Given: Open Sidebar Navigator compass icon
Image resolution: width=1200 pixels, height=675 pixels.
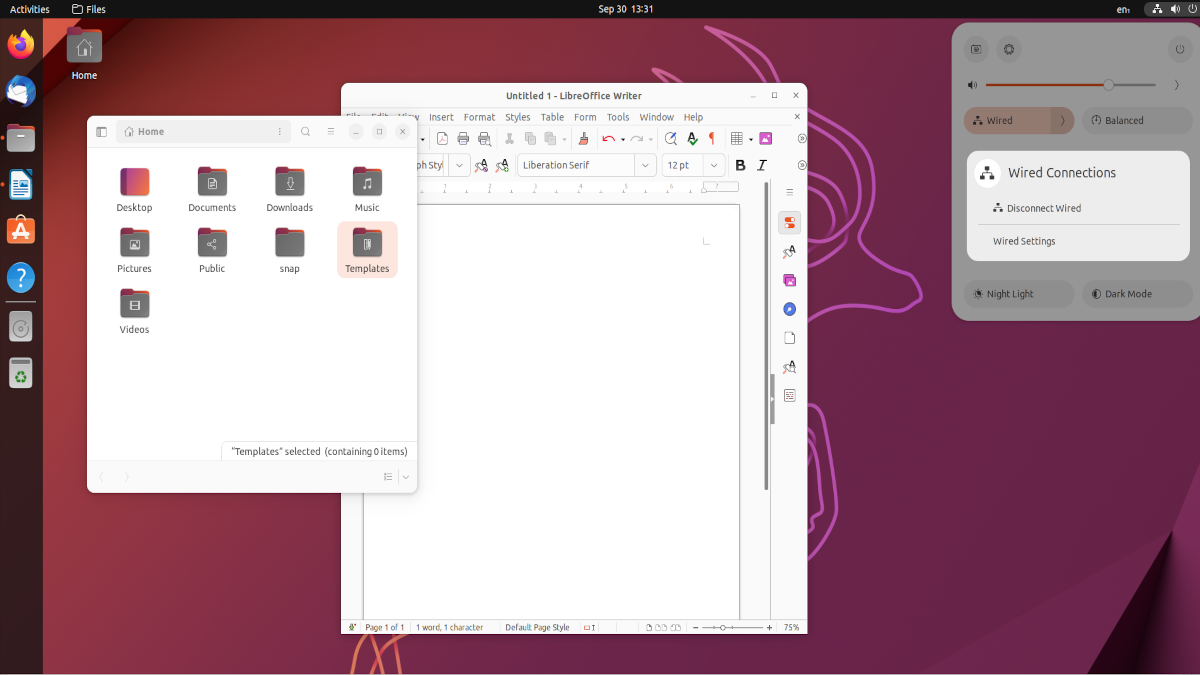Looking at the screenshot, I should (x=790, y=309).
